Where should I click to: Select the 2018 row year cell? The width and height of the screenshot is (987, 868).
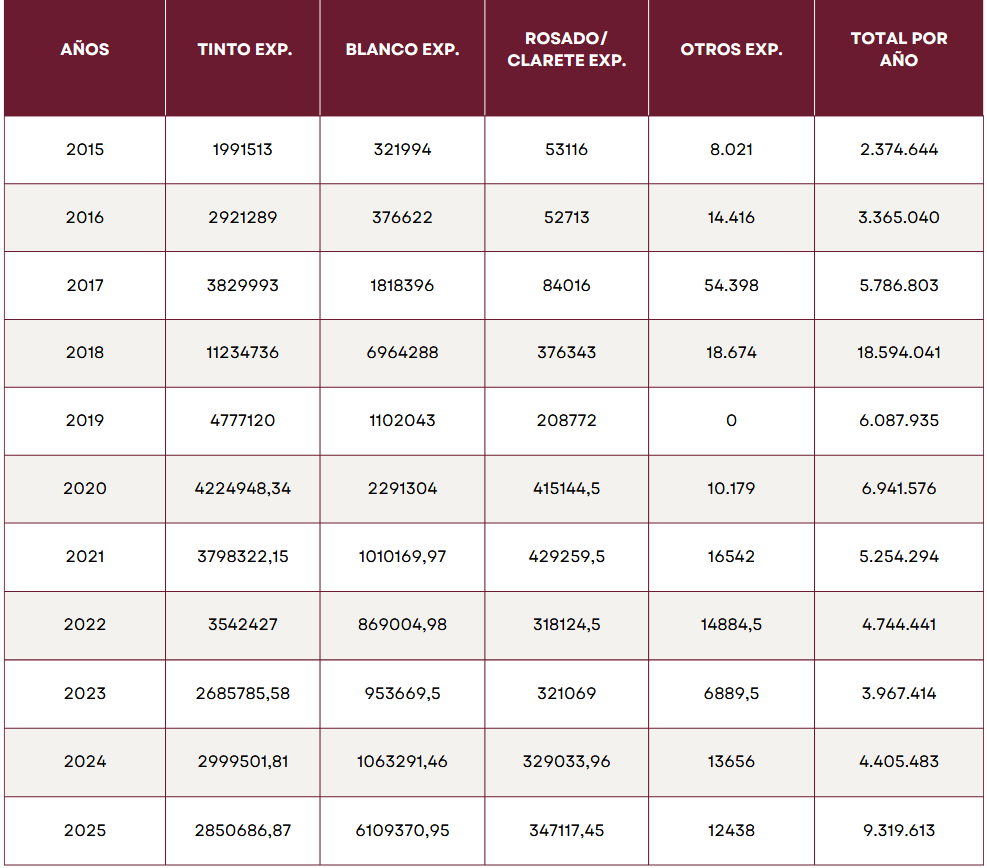(85, 353)
